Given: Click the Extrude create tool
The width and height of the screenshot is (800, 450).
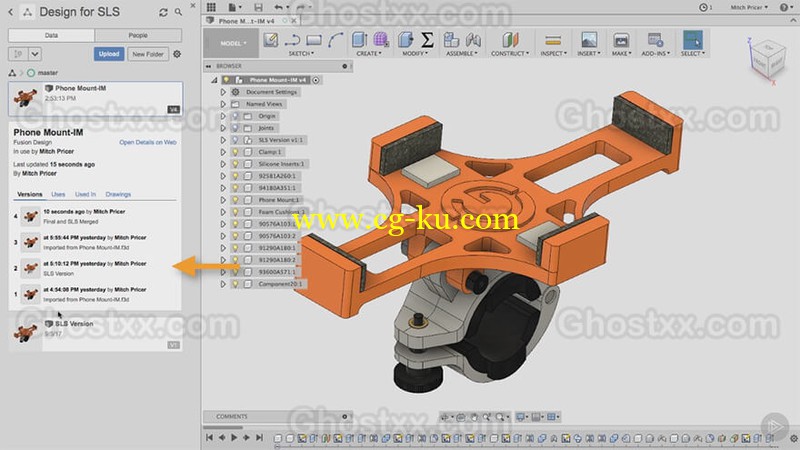Looking at the screenshot, I should click(x=360, y=40).
